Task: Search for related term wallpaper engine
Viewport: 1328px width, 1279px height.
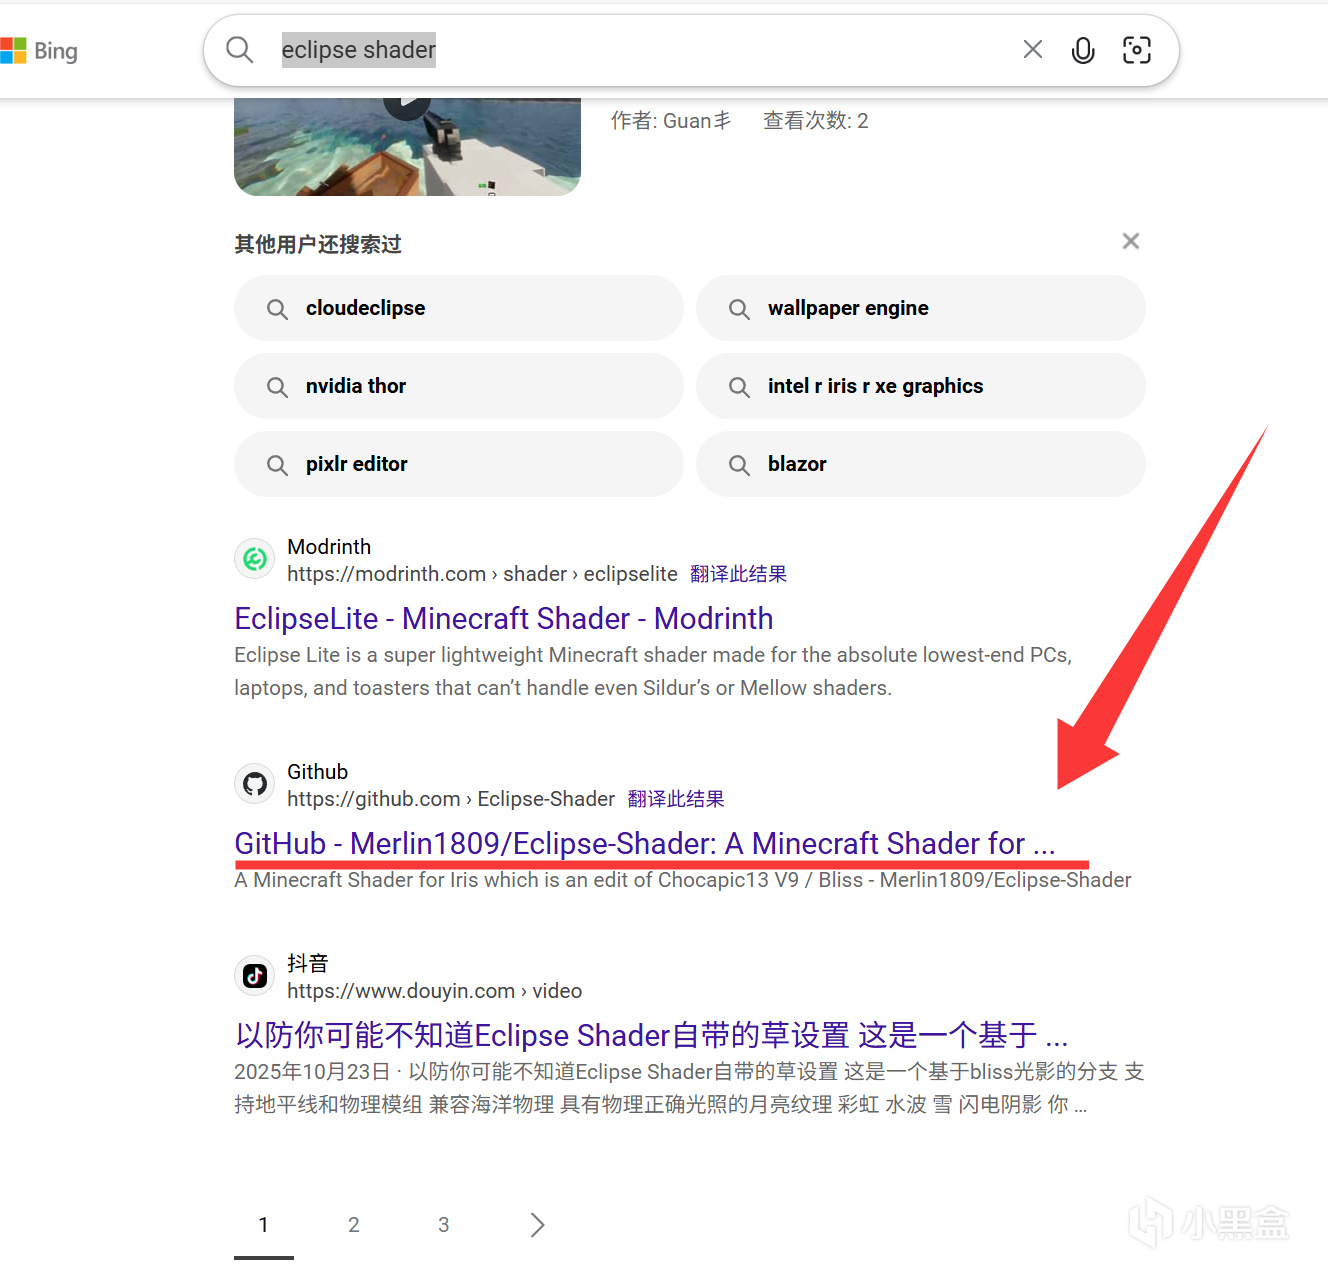Action: tap(921, 308)
